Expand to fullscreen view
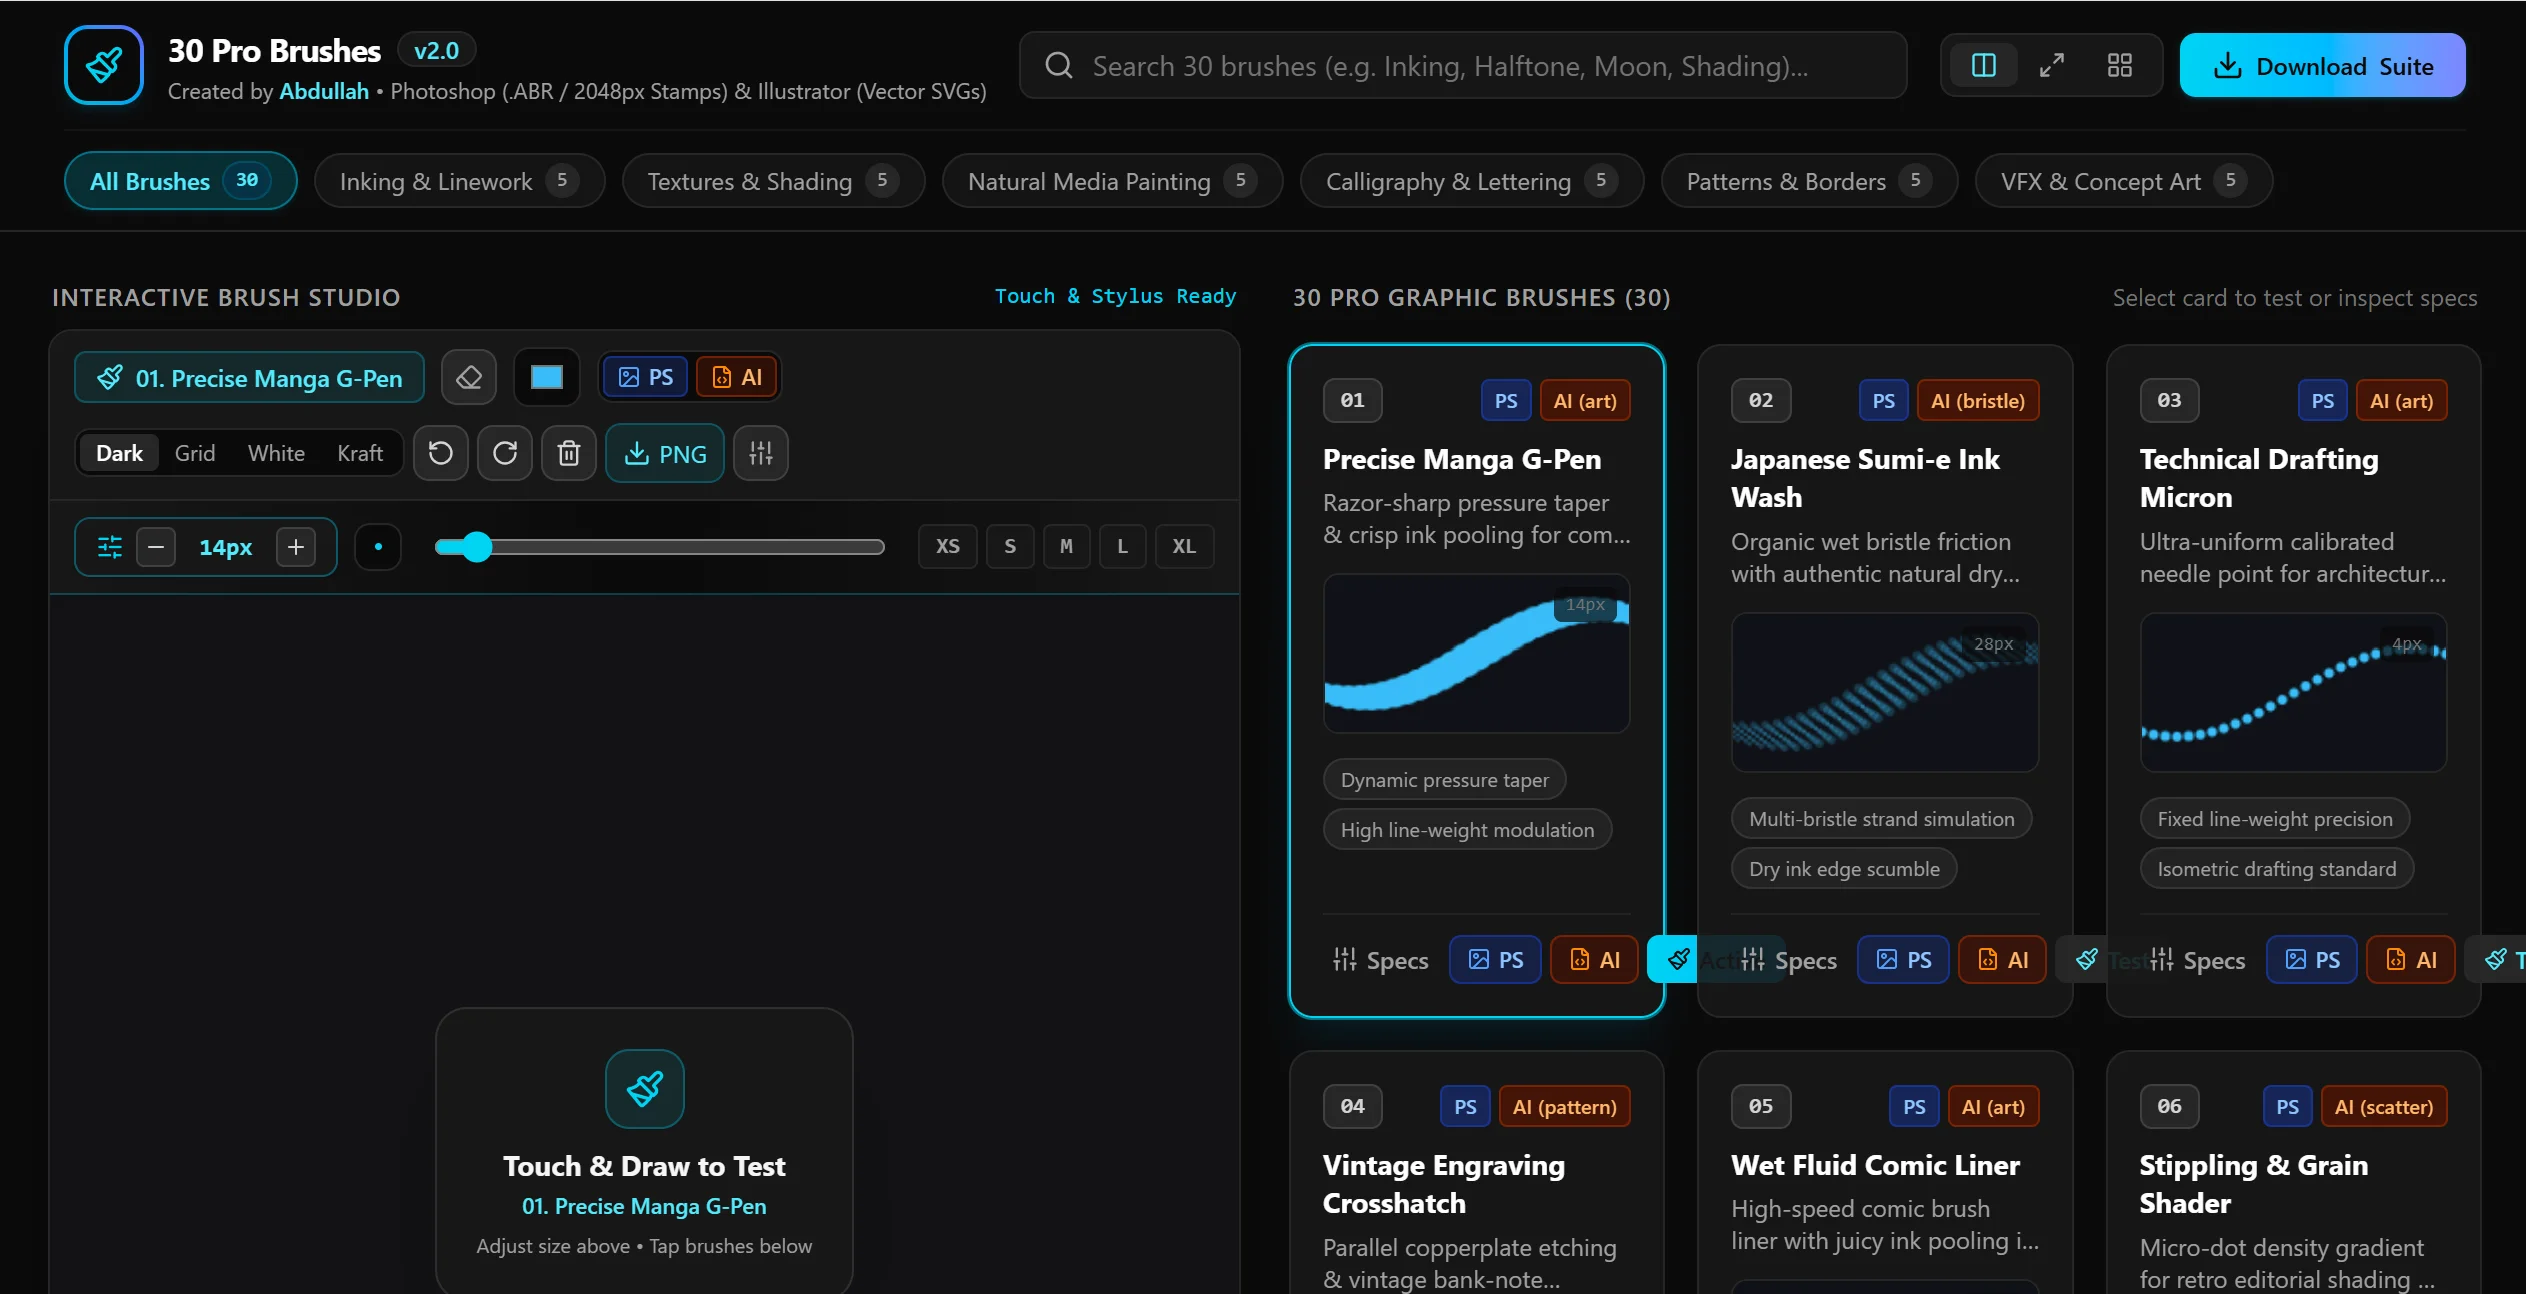Viewport: 2526px width, 1294px height. [2052, 66]
